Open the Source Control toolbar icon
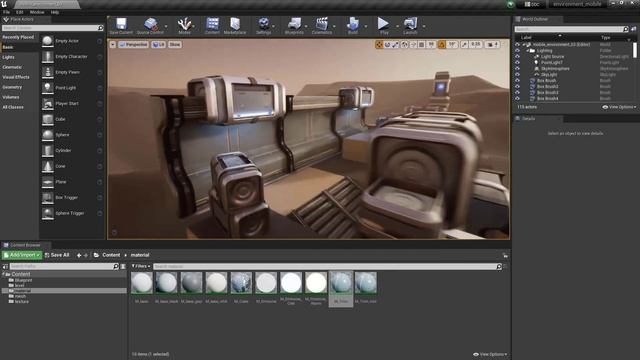Viewport: 640px width, 360px height. pos(150,24)
